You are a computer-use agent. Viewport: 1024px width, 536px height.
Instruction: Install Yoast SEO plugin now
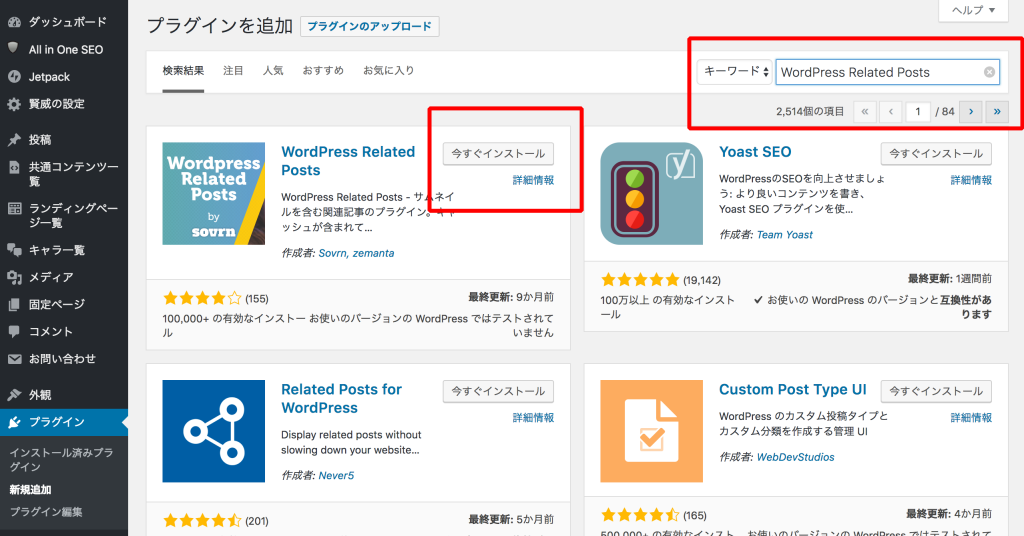(936, 153)
